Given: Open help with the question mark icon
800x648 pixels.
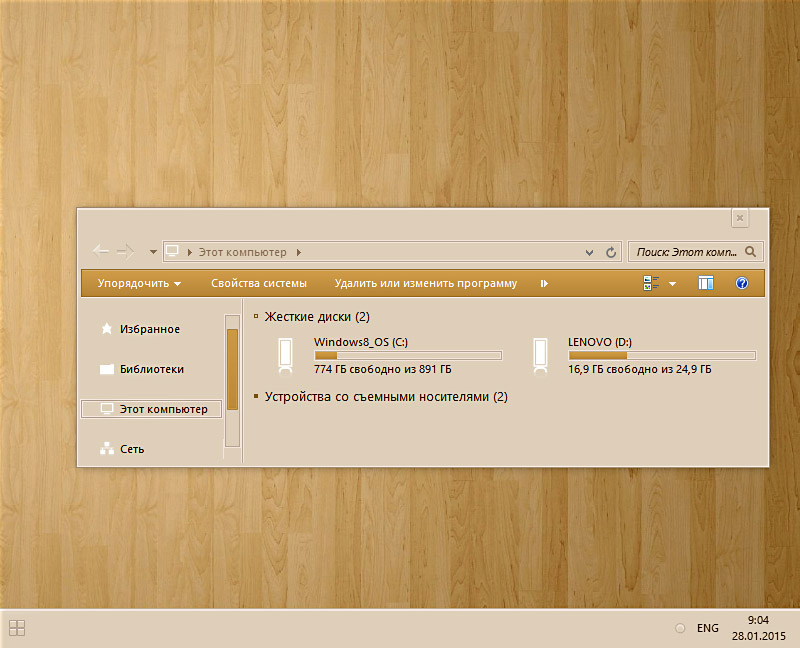Looking at the screenshot, I should [x=742, y=283].
